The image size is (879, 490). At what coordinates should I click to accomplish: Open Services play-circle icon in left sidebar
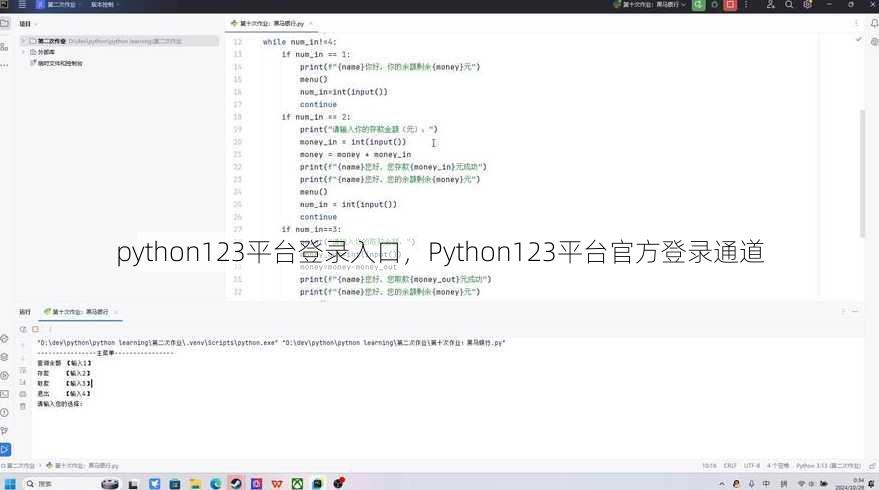click(x=4, y=376)
